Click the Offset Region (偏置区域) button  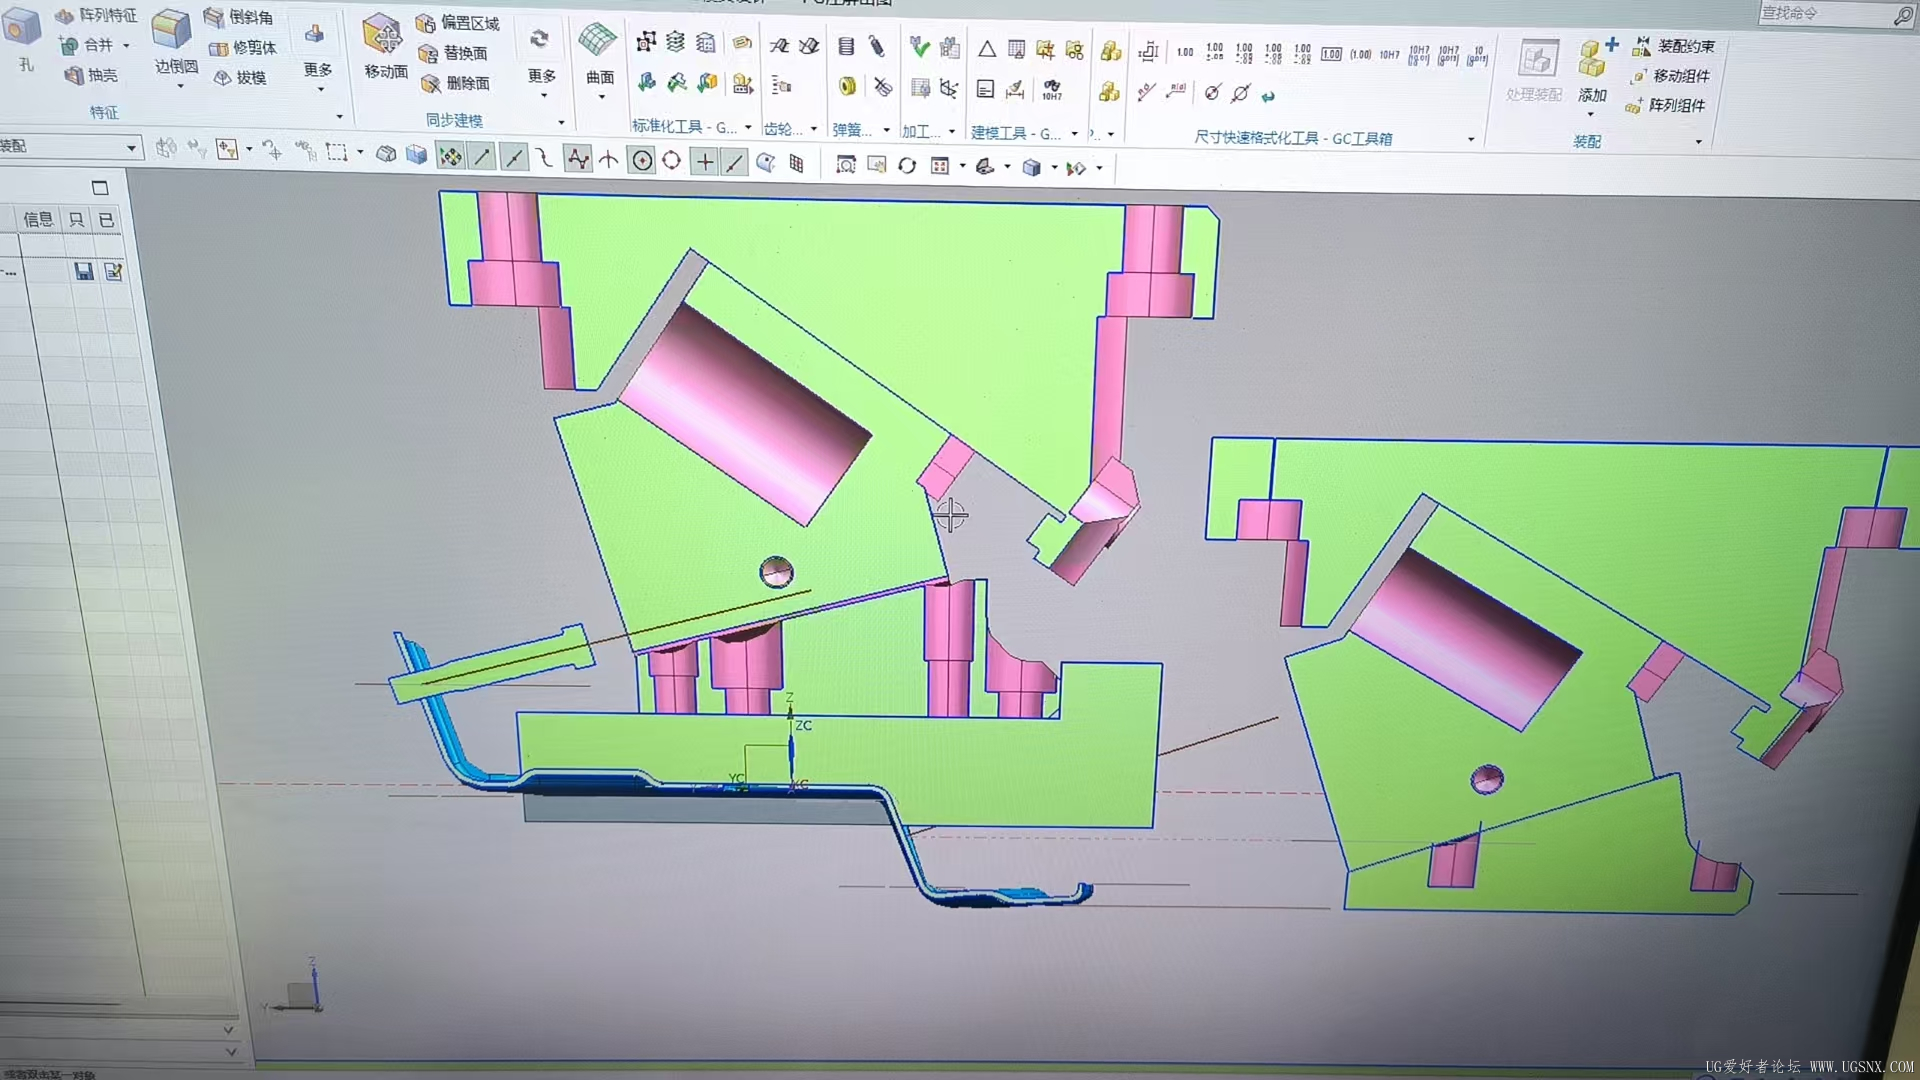click(x=458, y=22)
